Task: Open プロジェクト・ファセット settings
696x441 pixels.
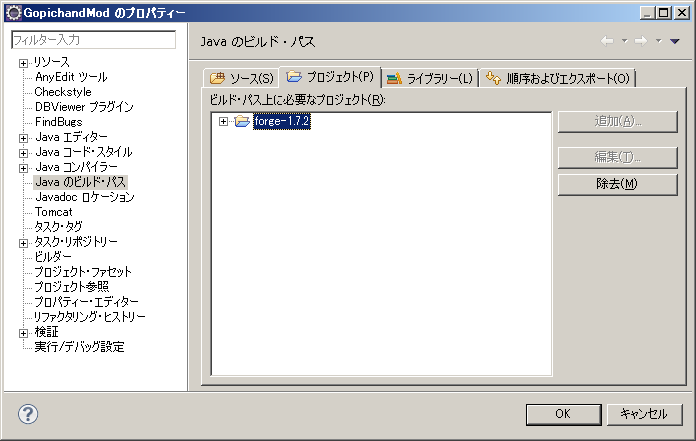Action: [x=83, y=272]
